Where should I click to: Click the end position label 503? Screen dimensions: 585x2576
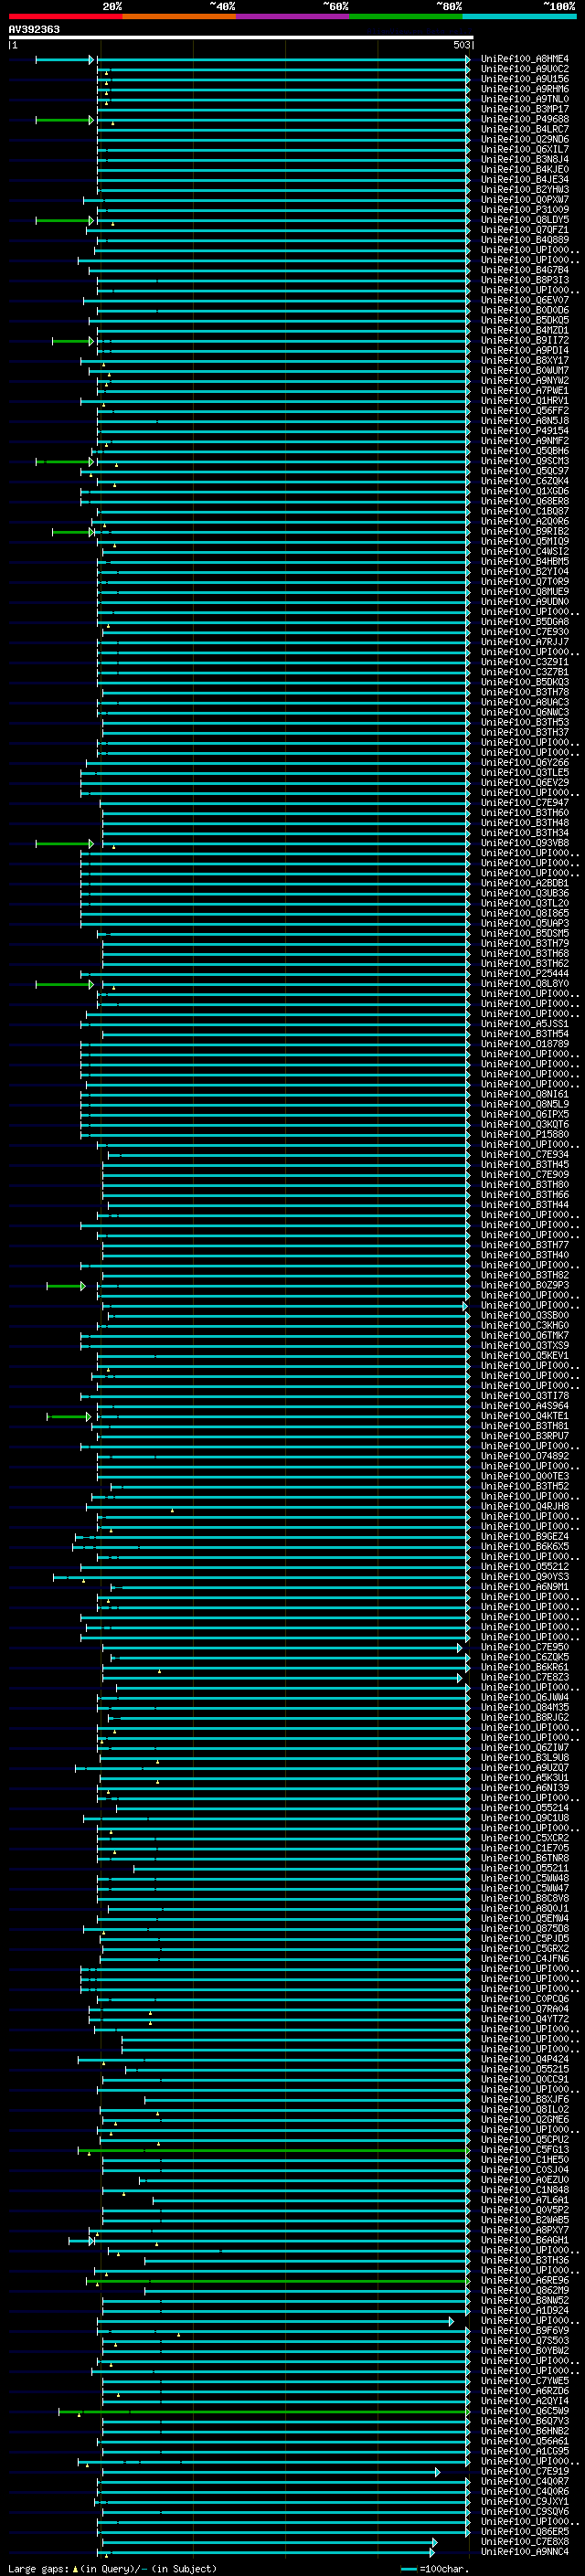461,45
